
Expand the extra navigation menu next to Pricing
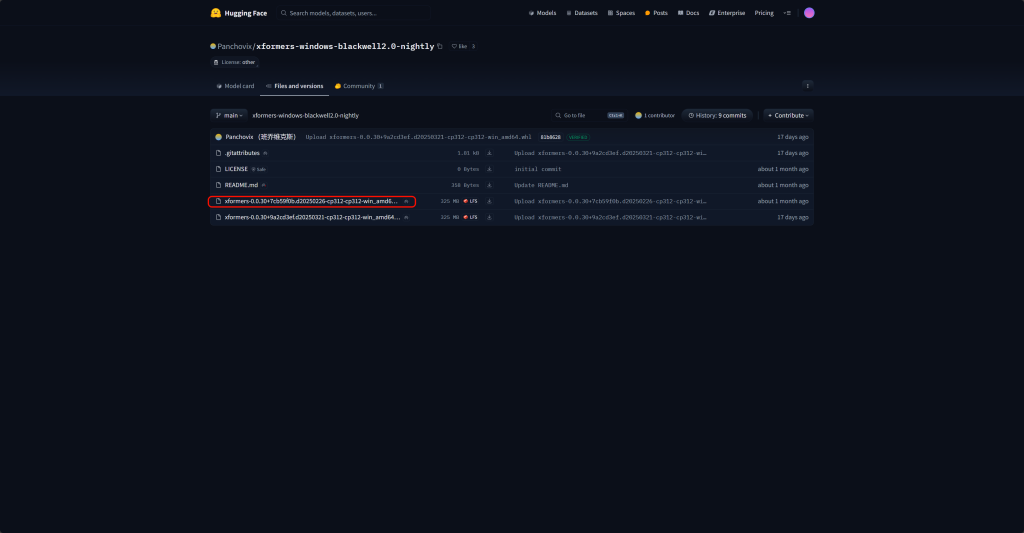coord(787,13)
